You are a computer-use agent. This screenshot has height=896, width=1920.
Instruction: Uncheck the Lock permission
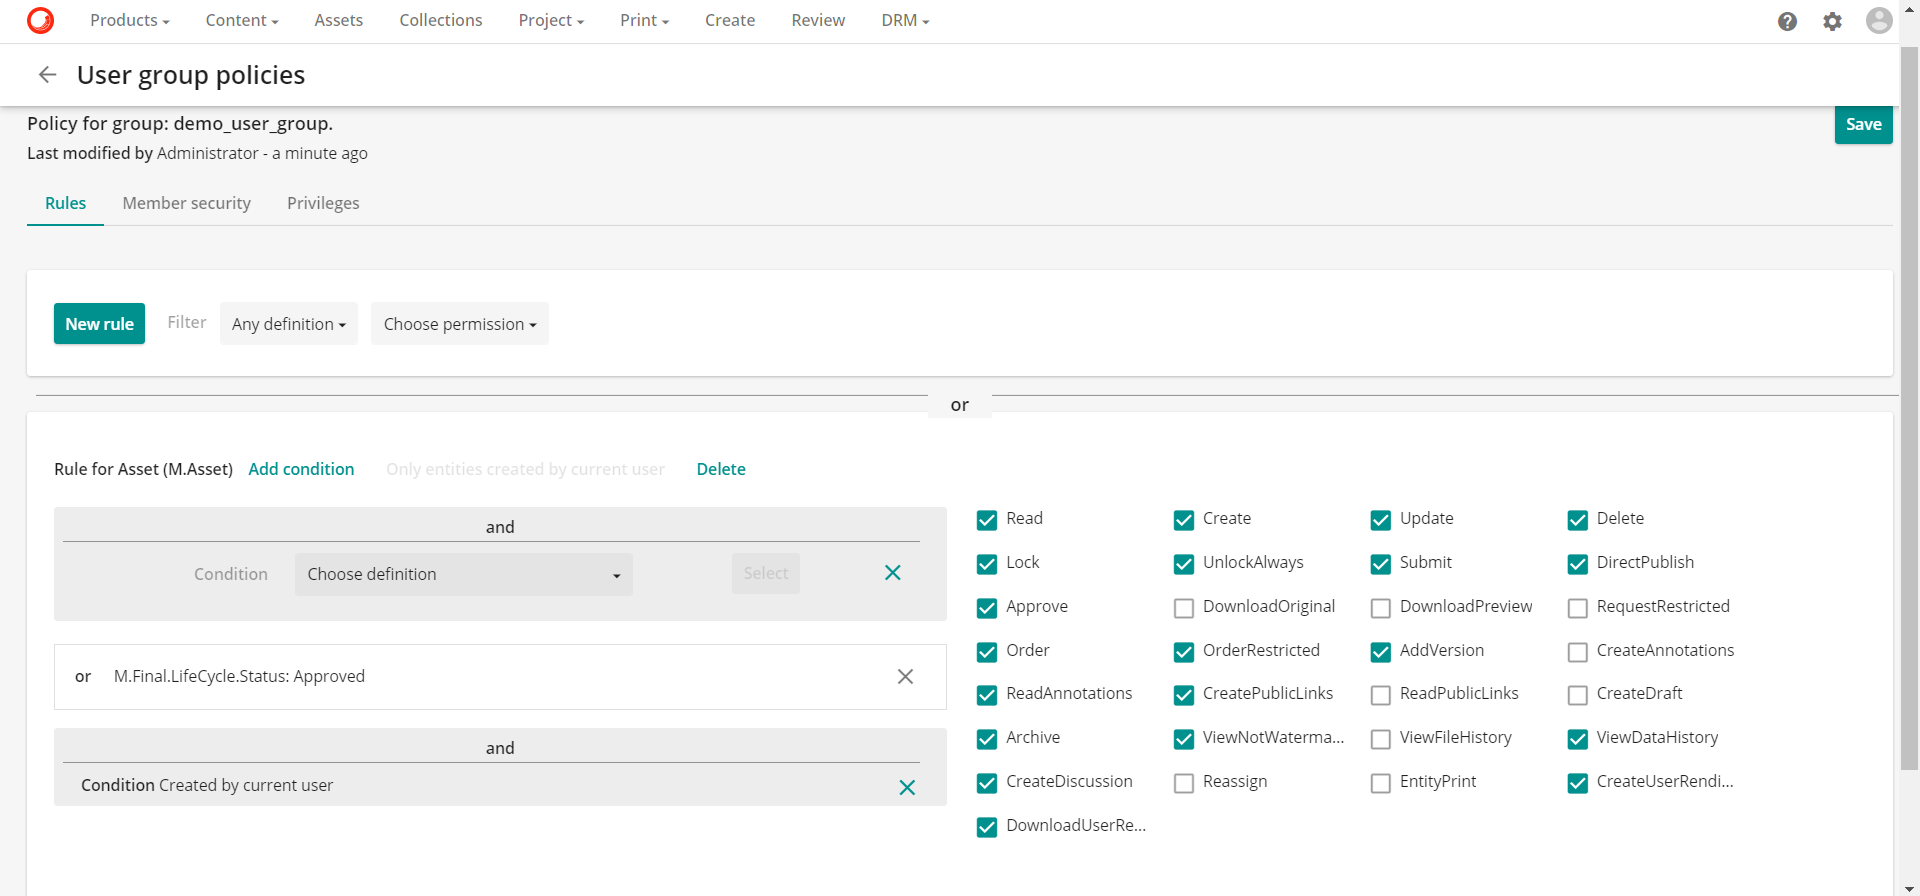tap(987, 564)
